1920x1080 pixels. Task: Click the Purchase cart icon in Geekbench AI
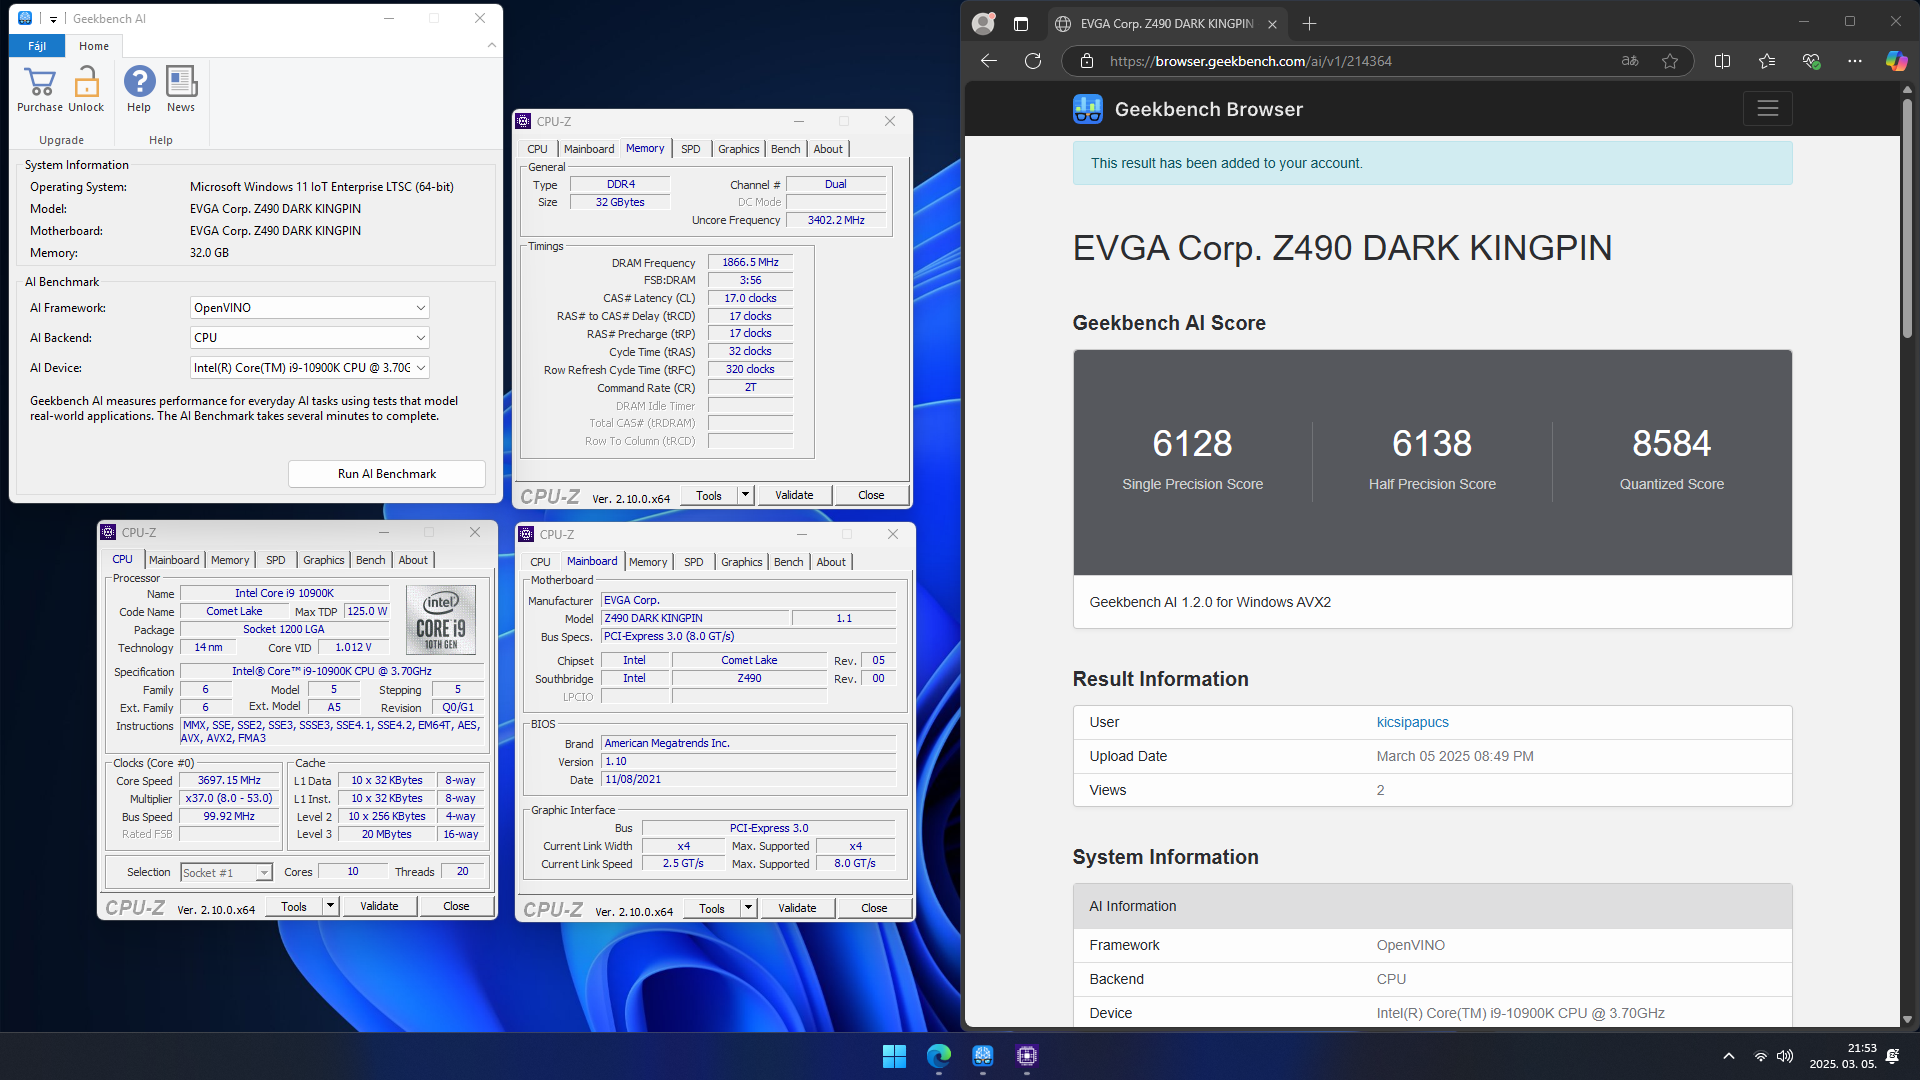[40, 82]
